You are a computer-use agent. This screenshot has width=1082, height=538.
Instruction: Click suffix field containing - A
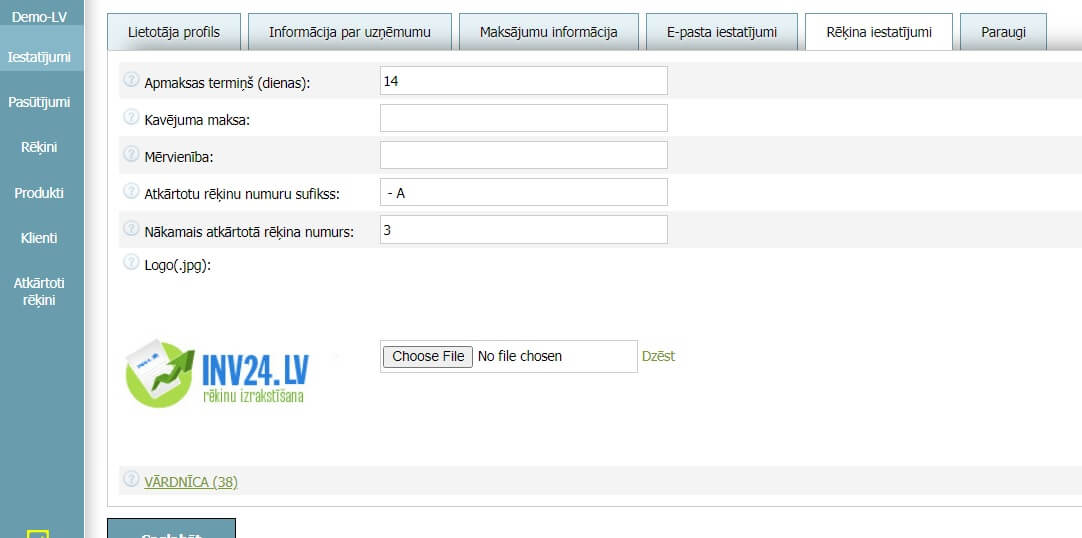(524, 192)
